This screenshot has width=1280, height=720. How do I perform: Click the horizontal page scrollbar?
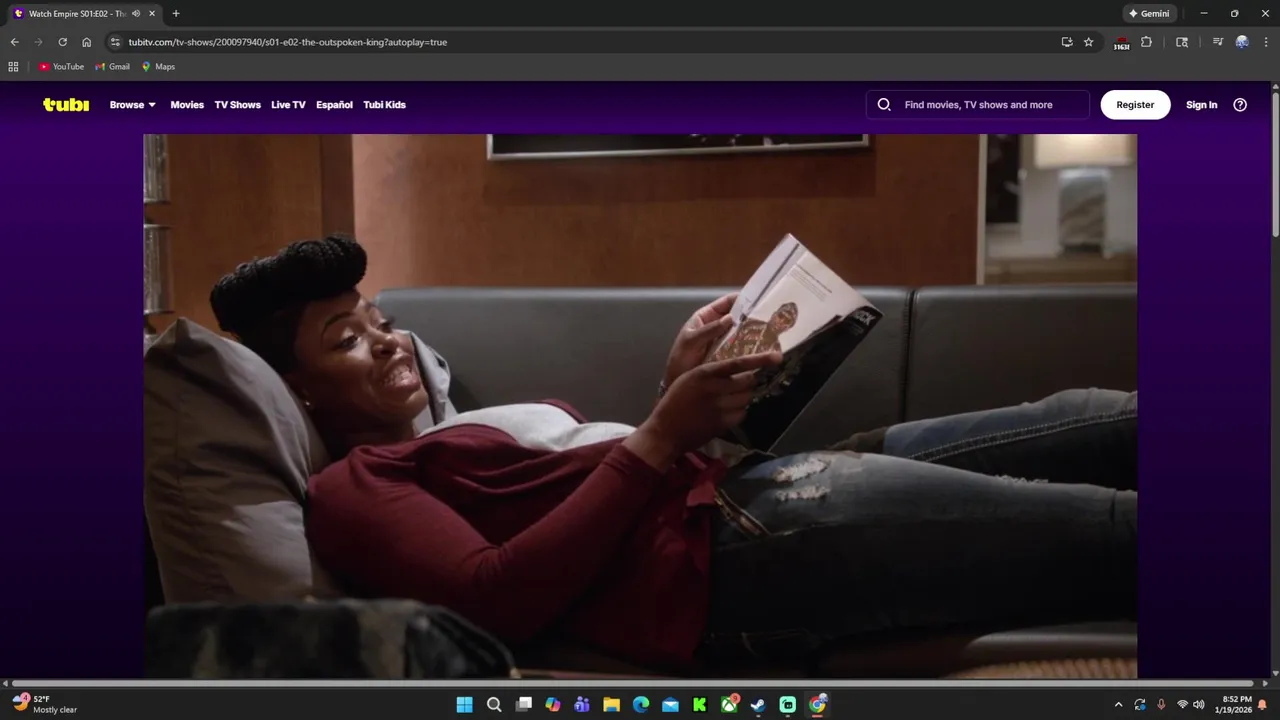click(x=632, y=684)
